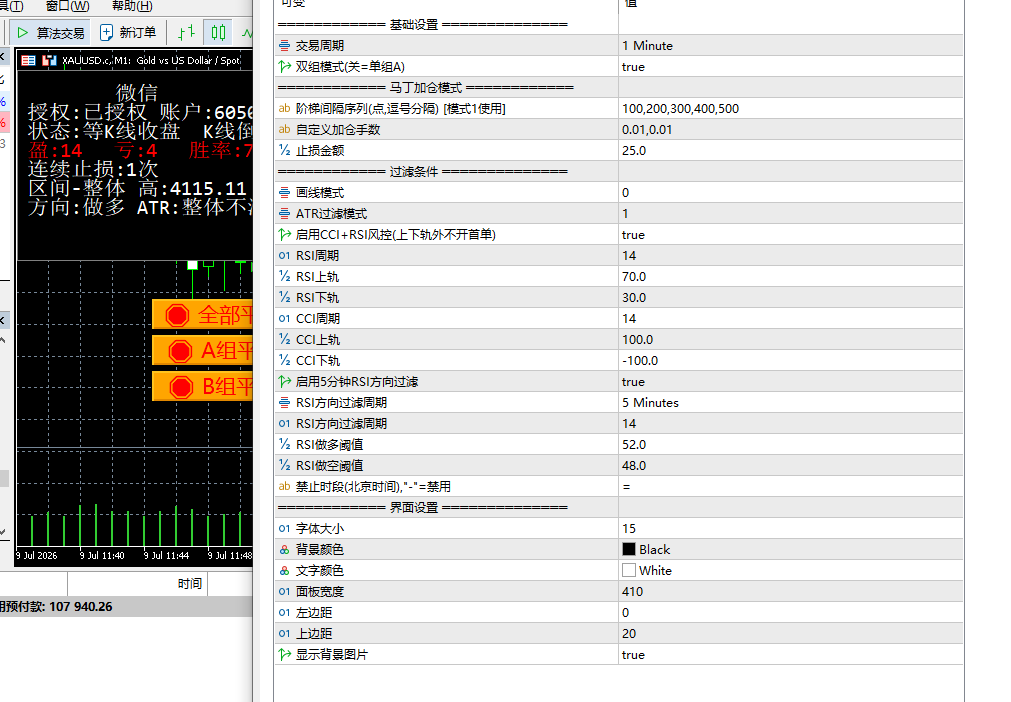The width and height of the screenshot is (1011, 702).
Task: Click the CCI下轨 double-type icon
Action: (x=284, y=360)
